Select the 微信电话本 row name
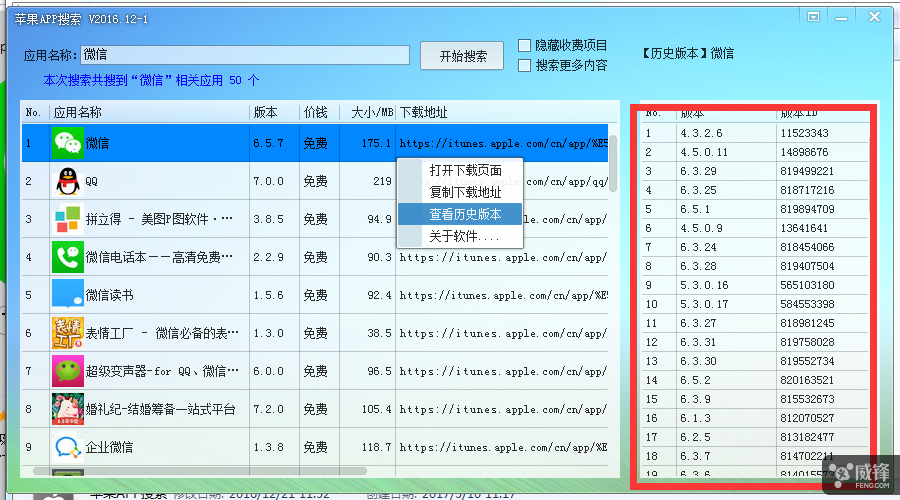The height and width of the screenshot is (500, 900). coord(159,257)
